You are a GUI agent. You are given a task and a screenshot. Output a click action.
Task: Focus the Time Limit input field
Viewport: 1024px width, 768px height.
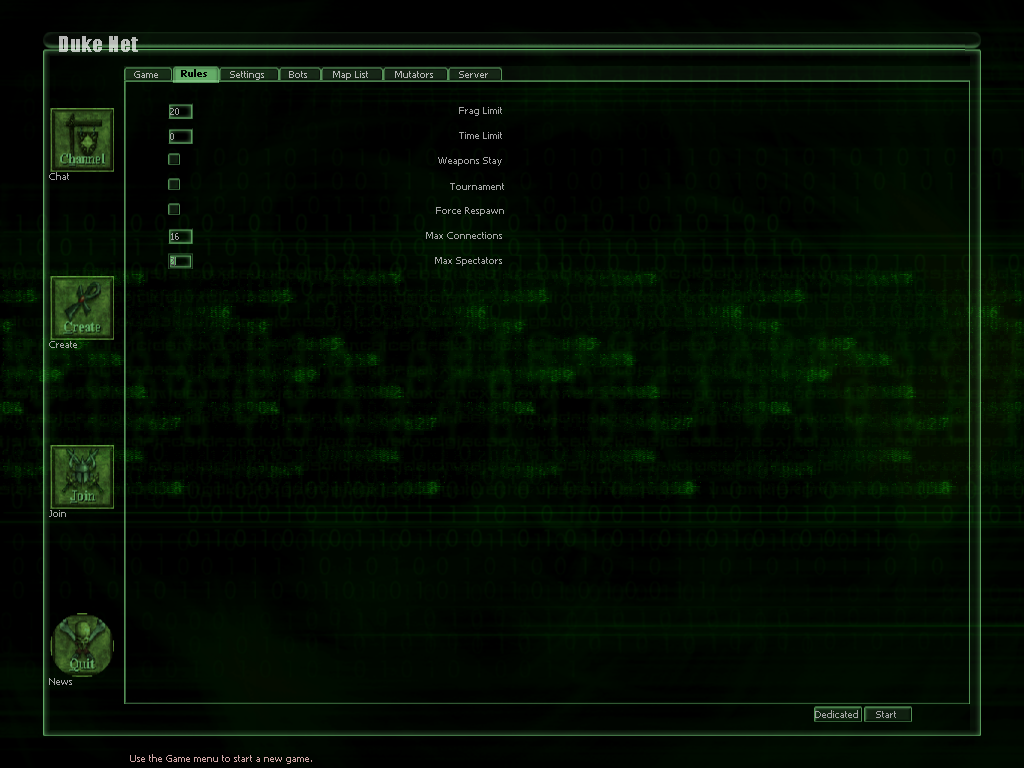click(x=180, y=136)
